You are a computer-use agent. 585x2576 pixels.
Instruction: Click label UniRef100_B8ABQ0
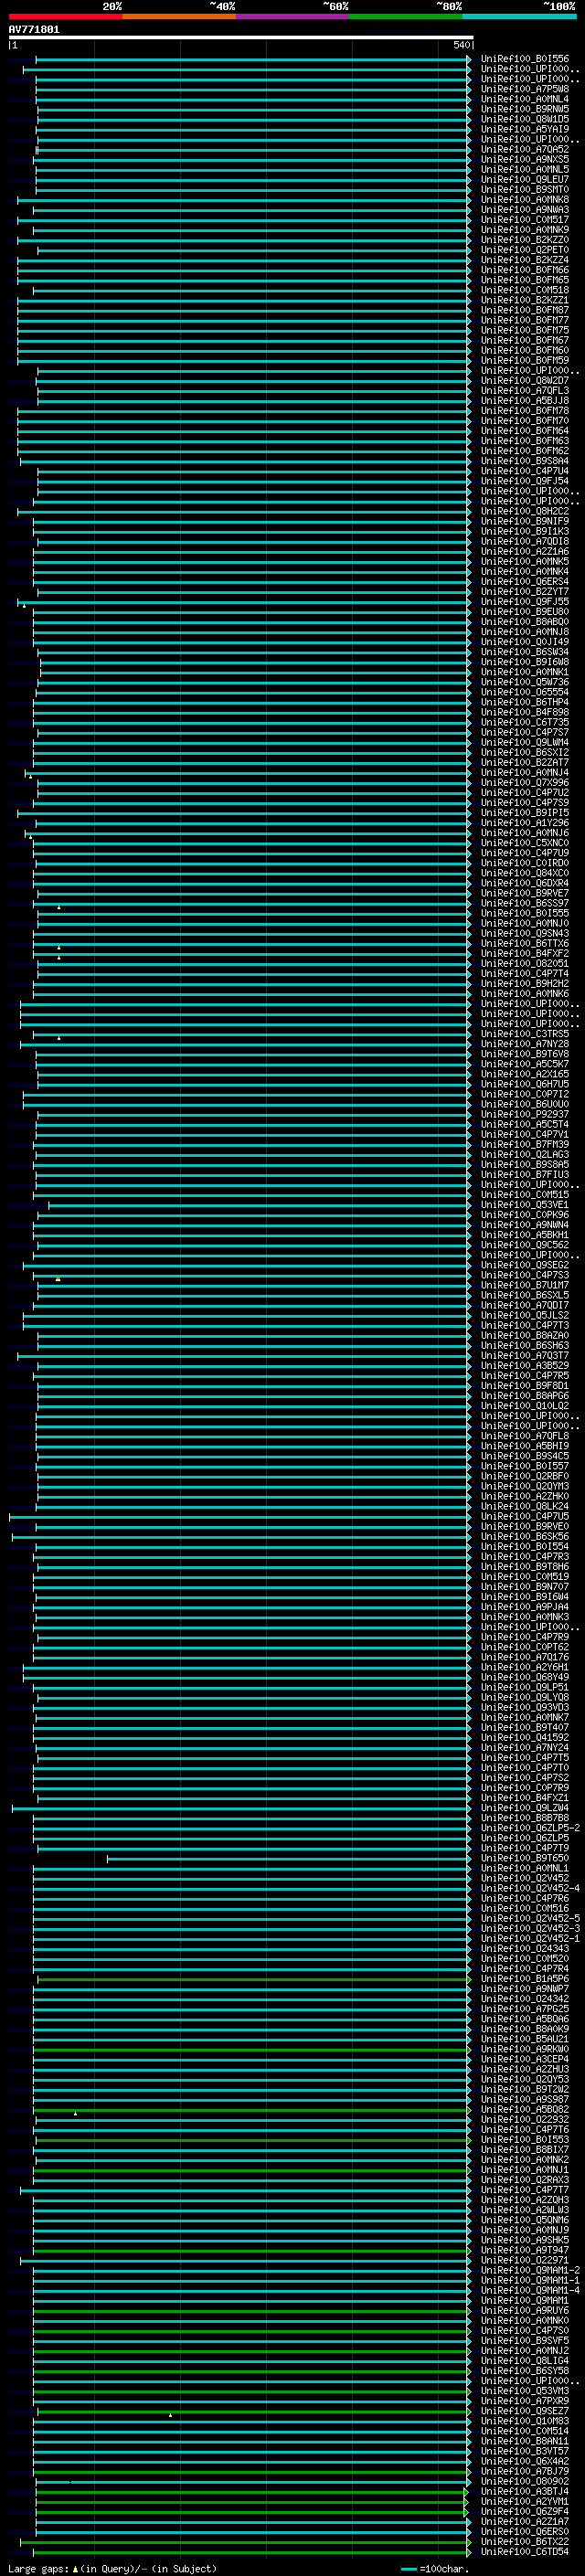524,622
